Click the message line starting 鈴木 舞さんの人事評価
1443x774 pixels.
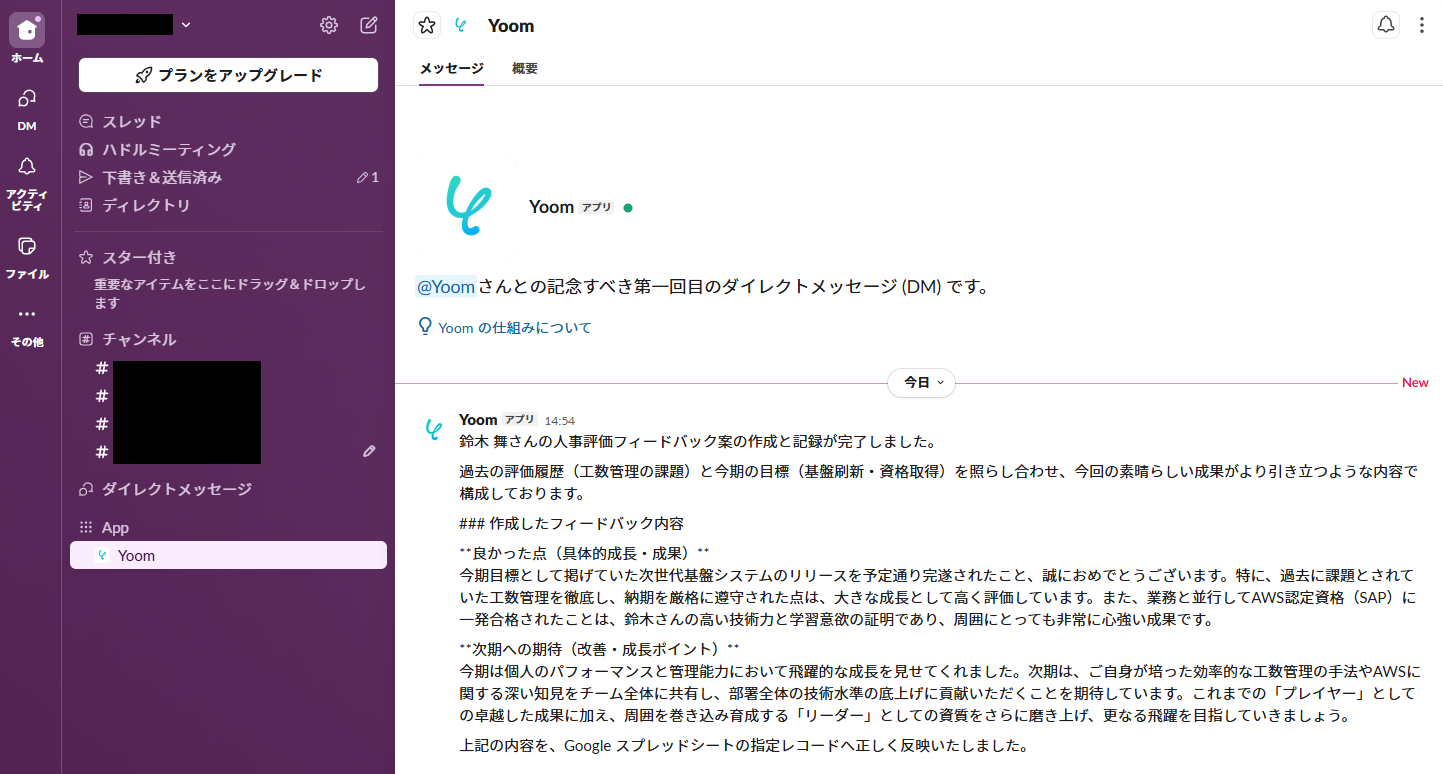pos(698,442)
